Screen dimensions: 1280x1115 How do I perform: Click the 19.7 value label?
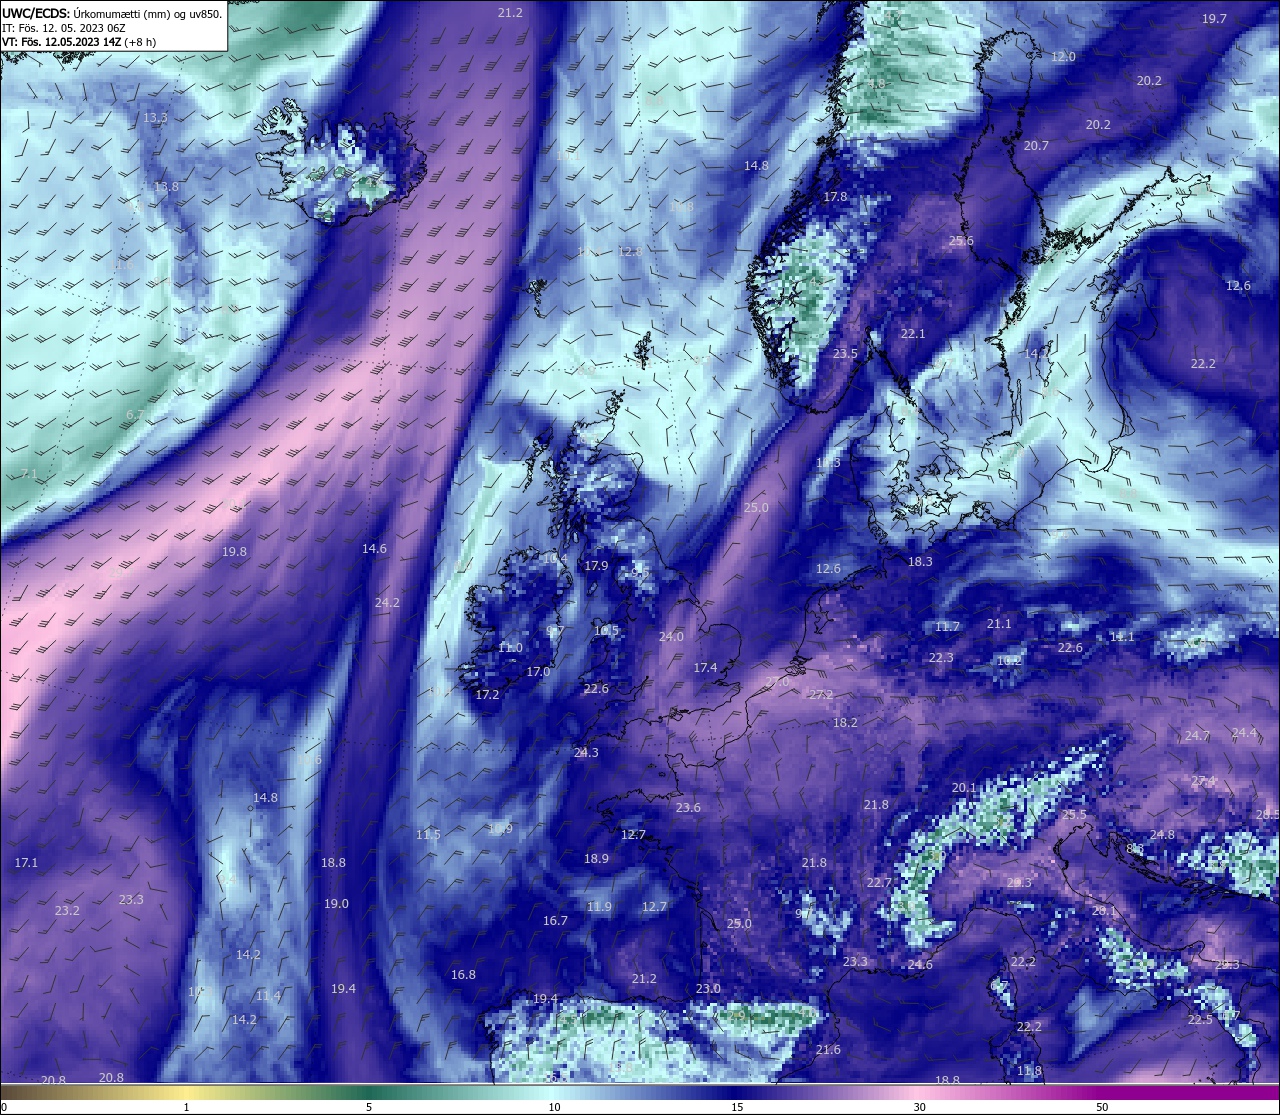click(1214, 19)
